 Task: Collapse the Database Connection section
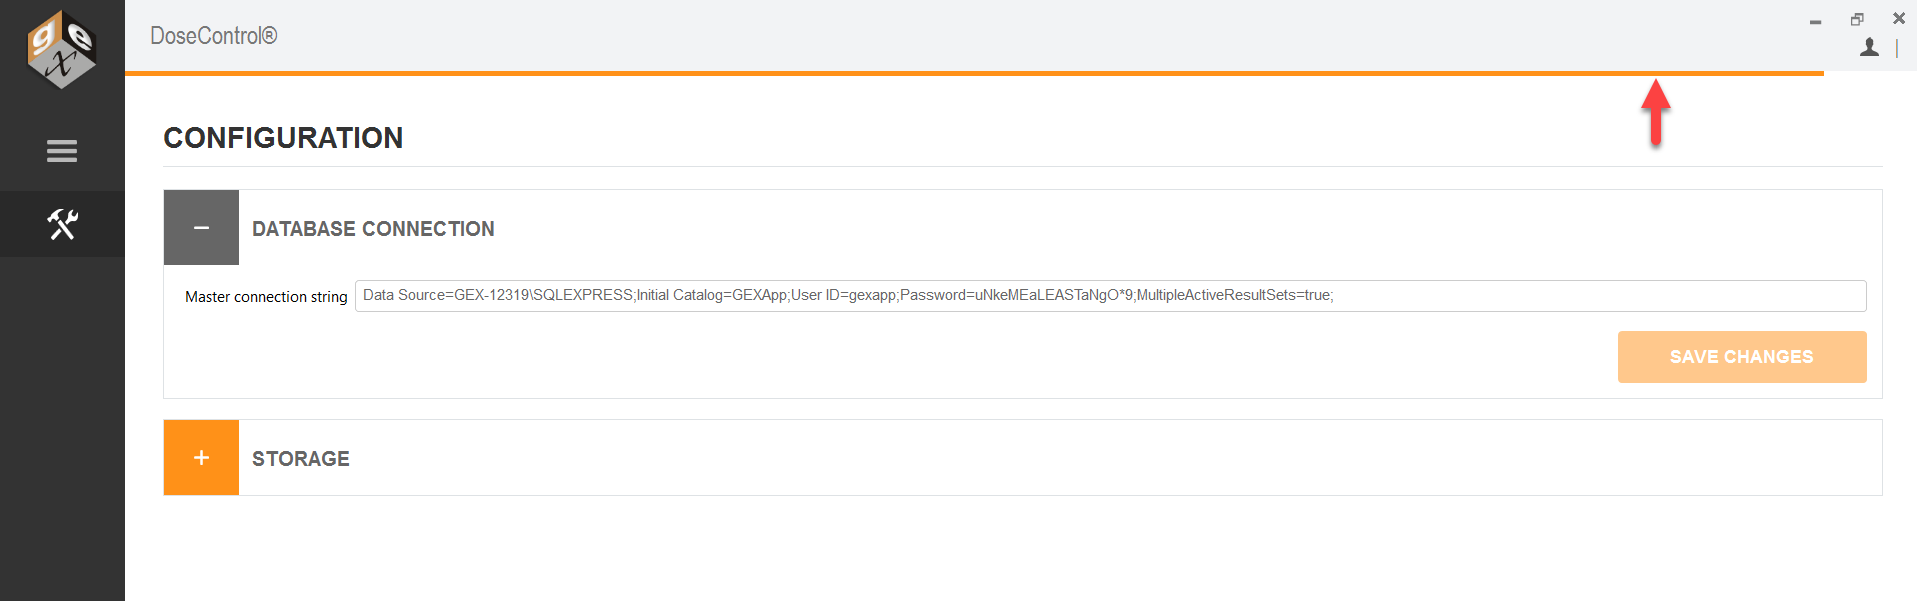pyautogui.click(x=201, y=228)
